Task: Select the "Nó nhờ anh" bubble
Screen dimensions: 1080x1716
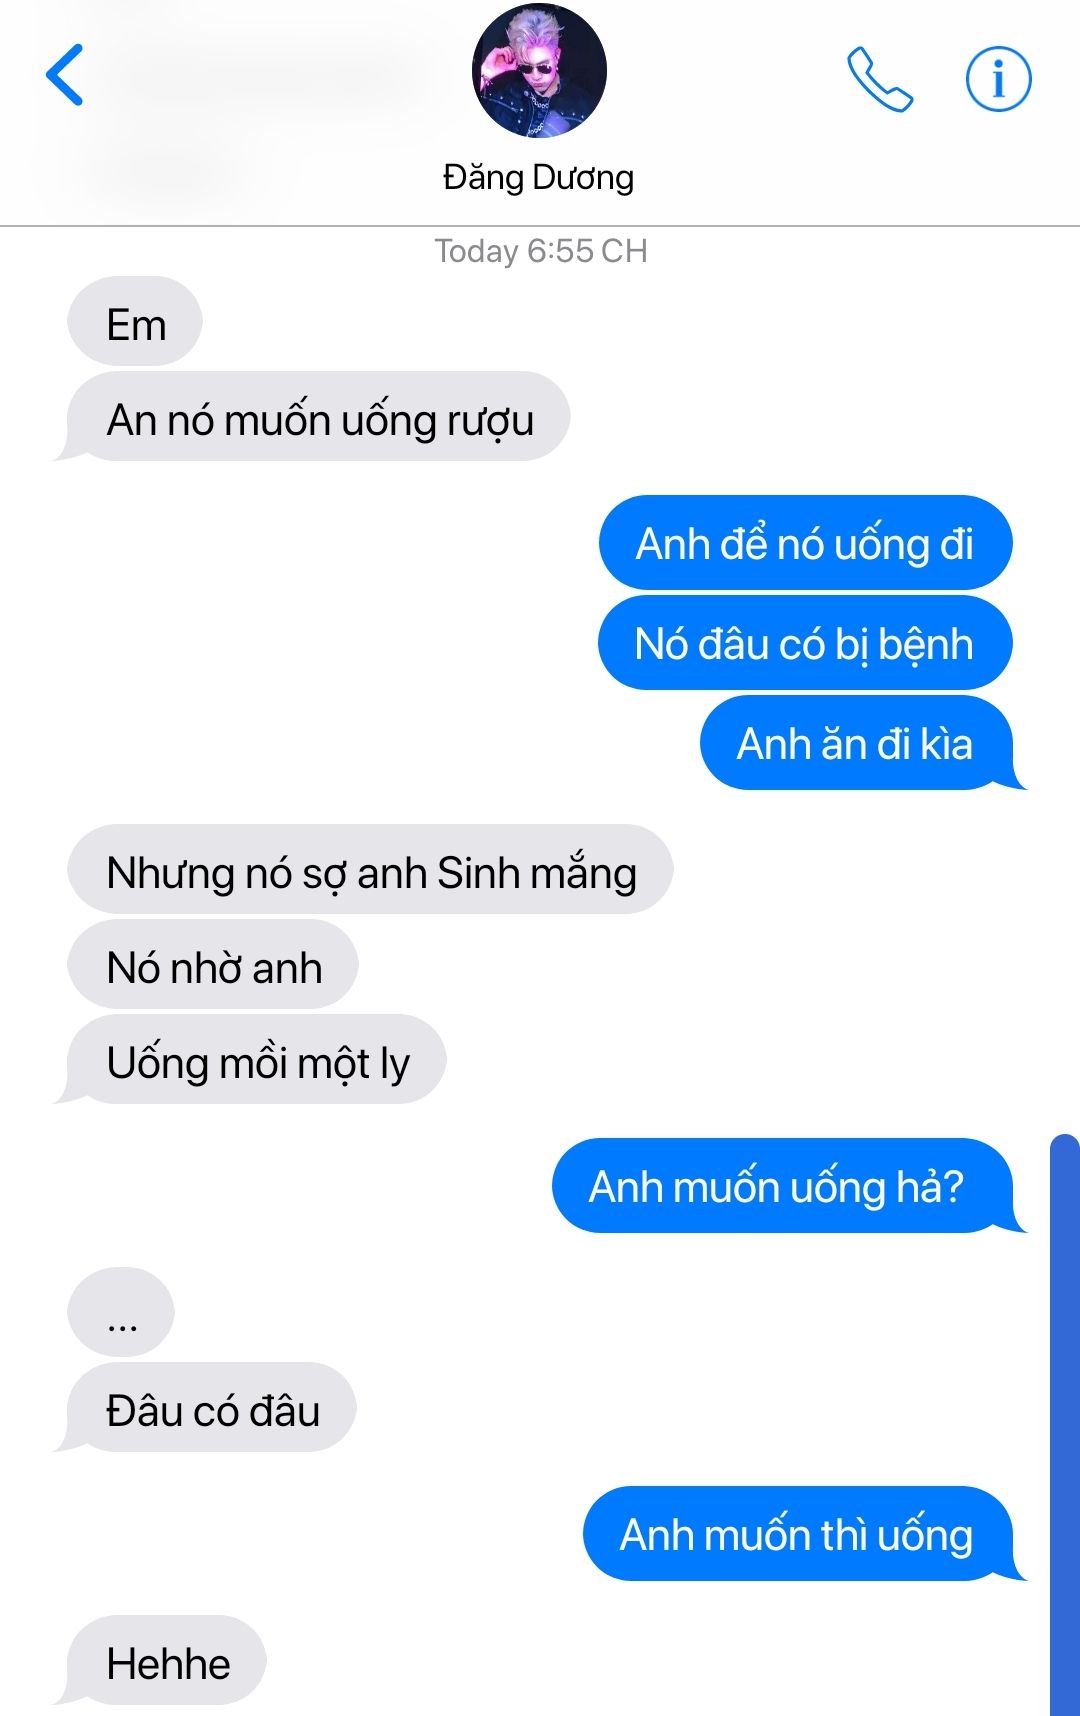Action: (213, 964)
